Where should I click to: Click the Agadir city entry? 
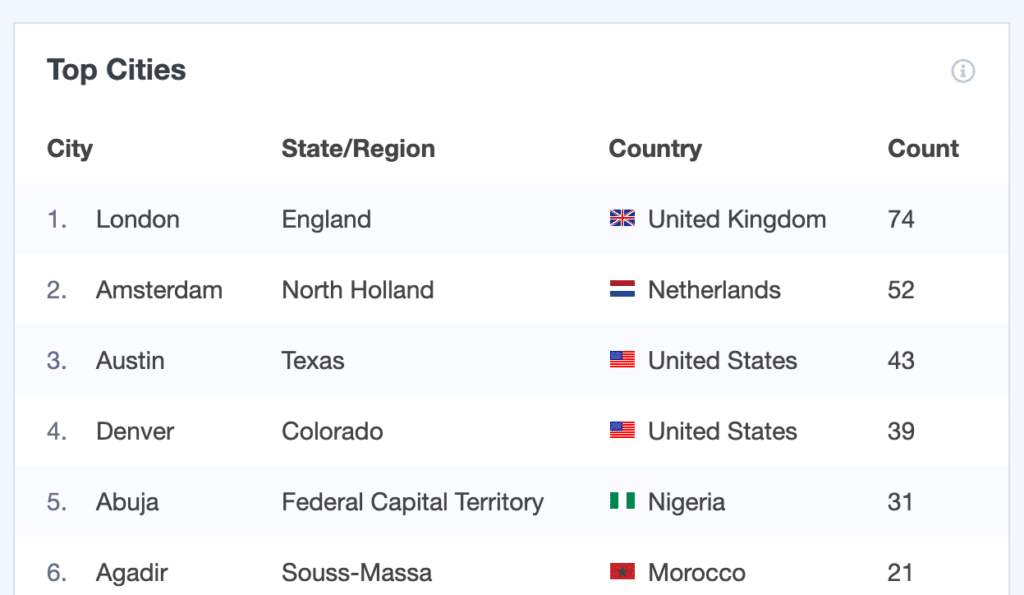131,572
